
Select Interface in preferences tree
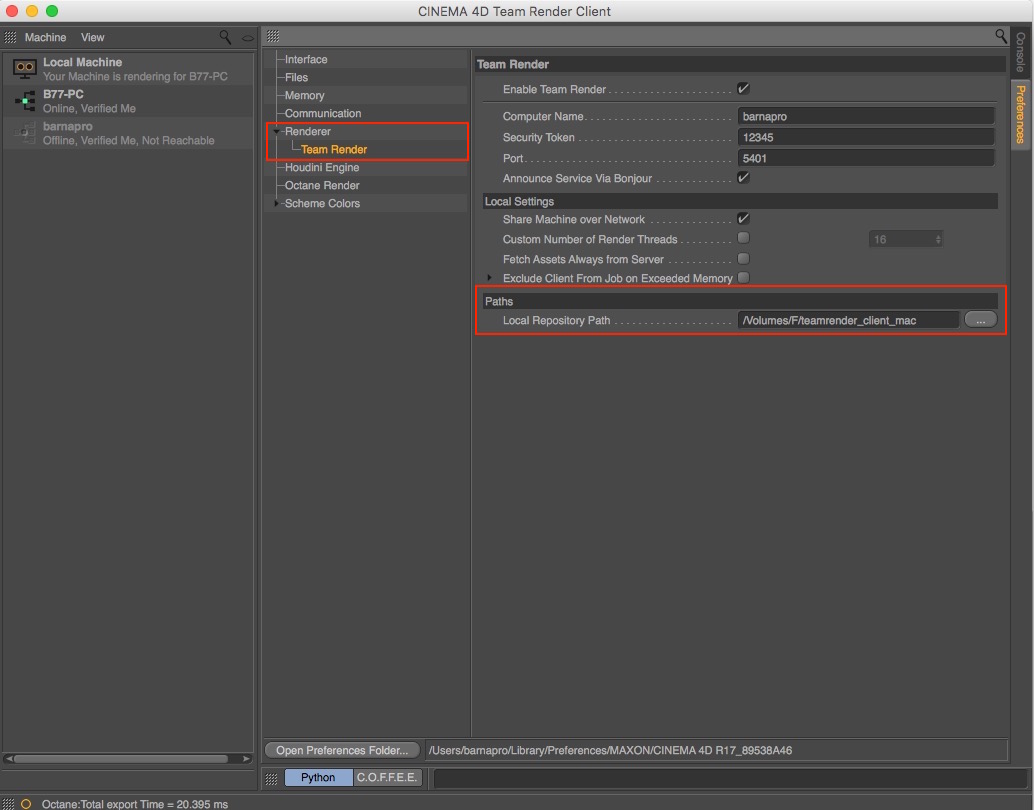[306, 59]
